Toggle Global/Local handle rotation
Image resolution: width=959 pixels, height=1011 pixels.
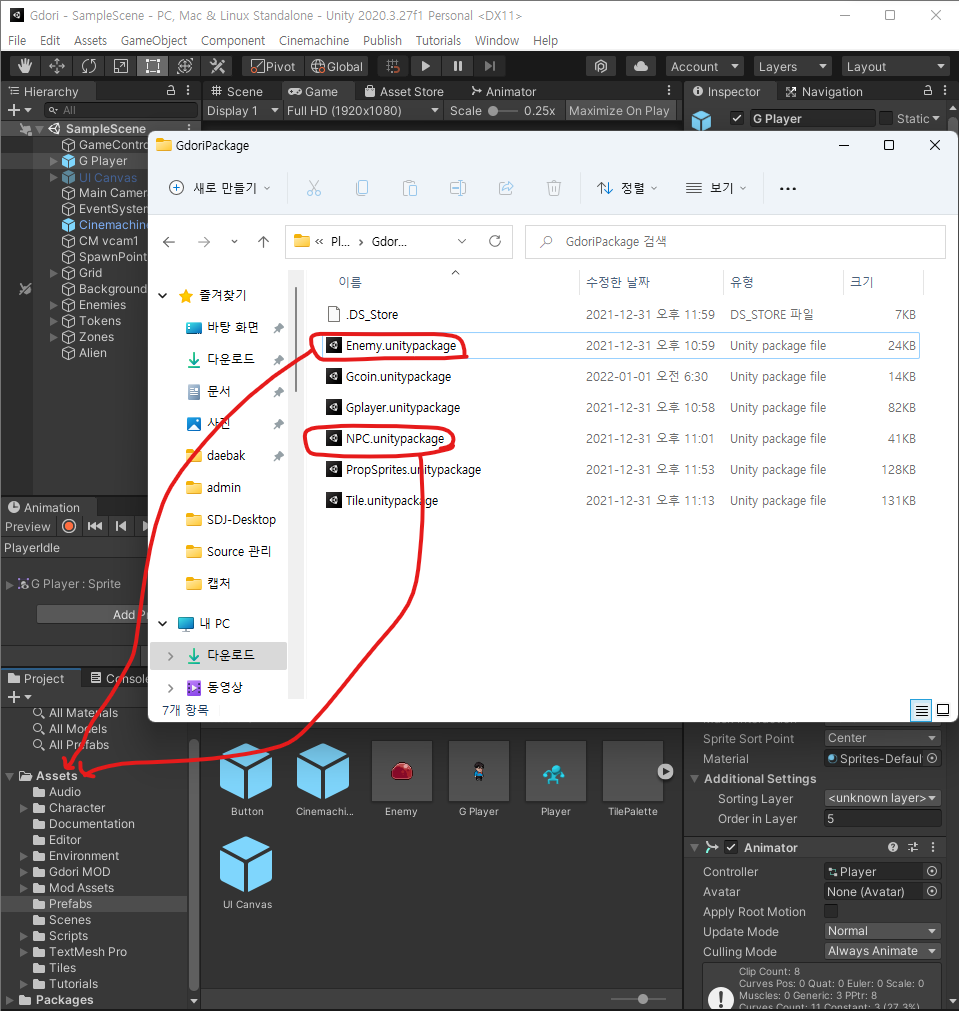337,66
